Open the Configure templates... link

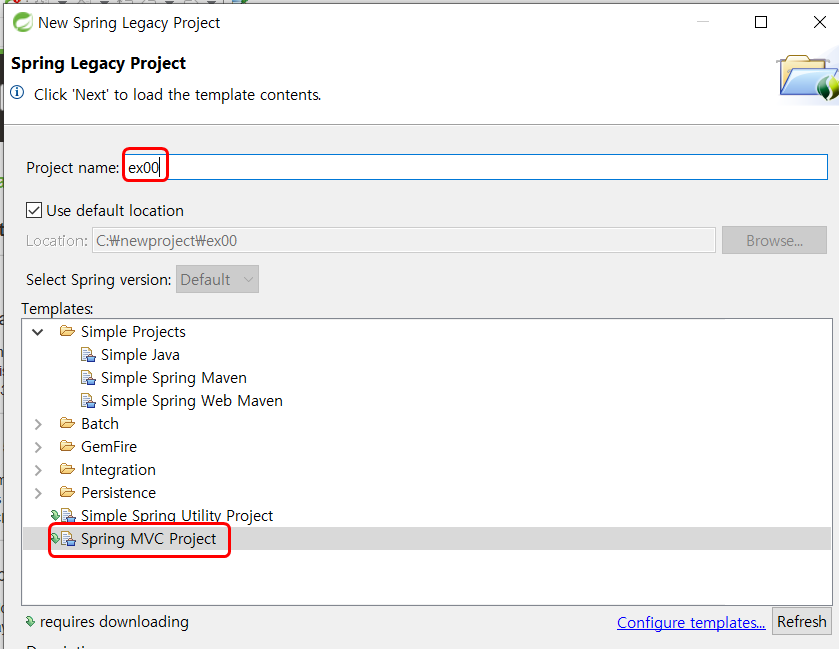point(691,623)
